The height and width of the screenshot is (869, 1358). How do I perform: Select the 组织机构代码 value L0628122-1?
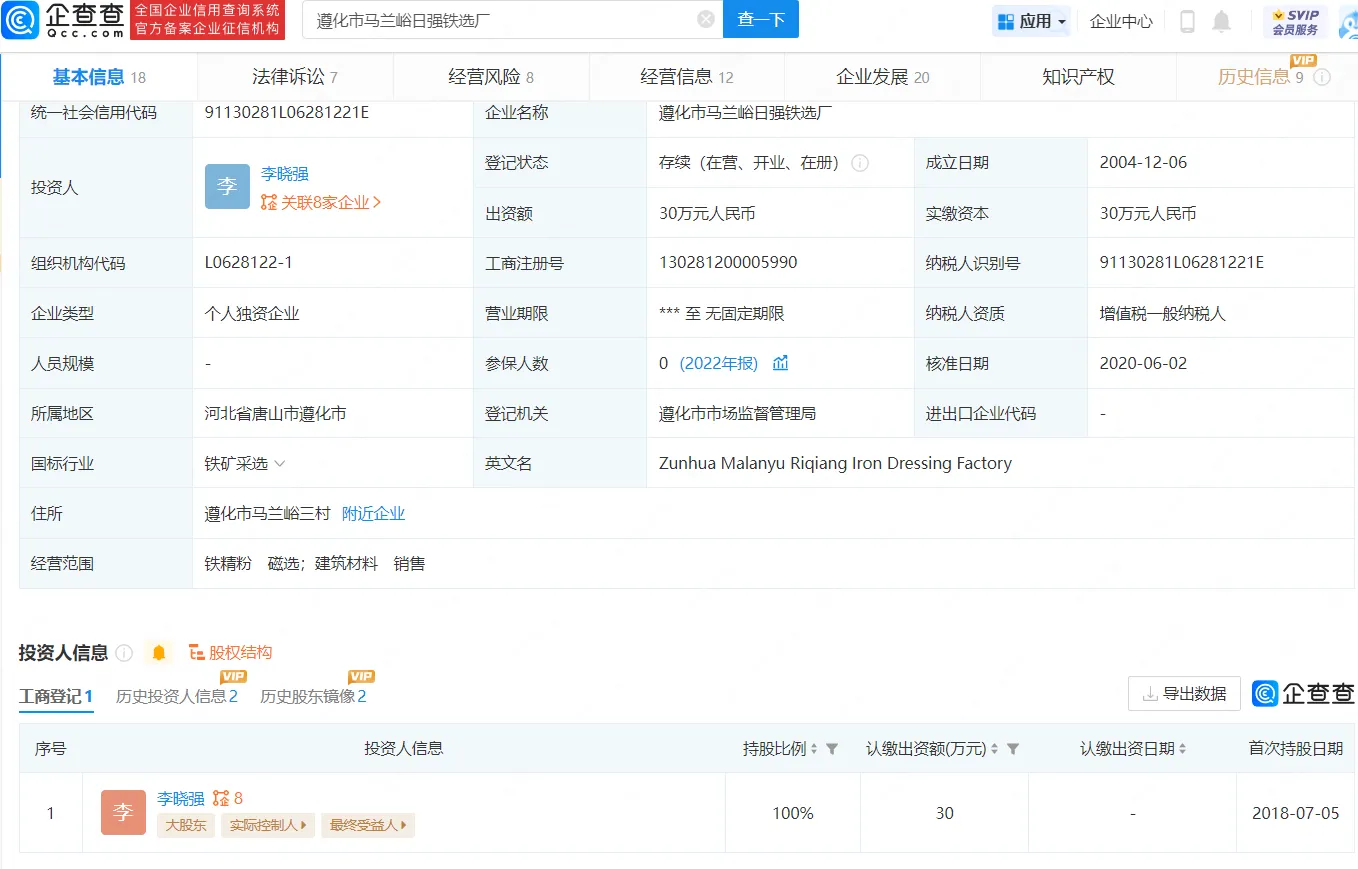click(248, 263)
